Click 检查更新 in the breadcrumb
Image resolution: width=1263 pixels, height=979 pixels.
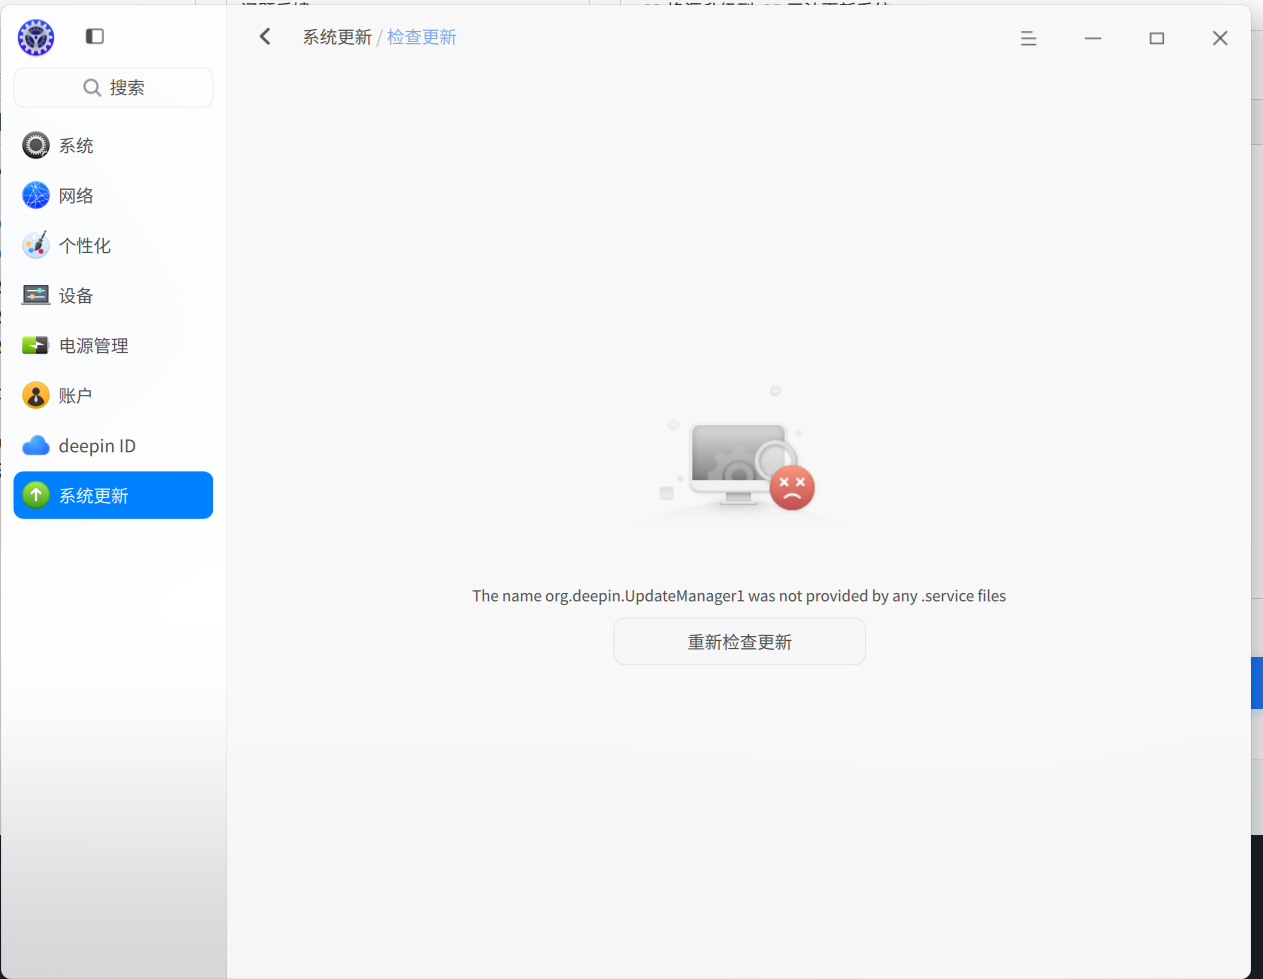pyautogui.click(x=422, y=37)
